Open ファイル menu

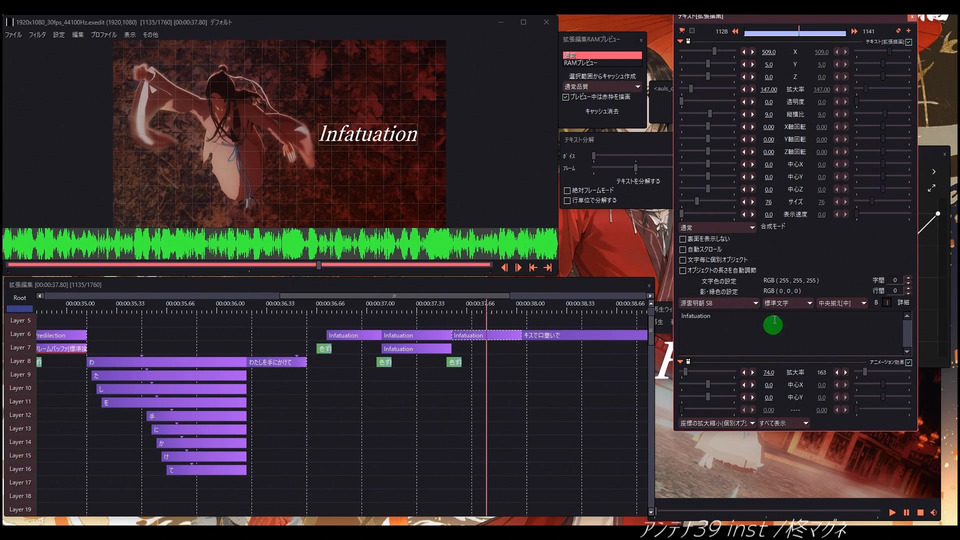coord(13,35)
